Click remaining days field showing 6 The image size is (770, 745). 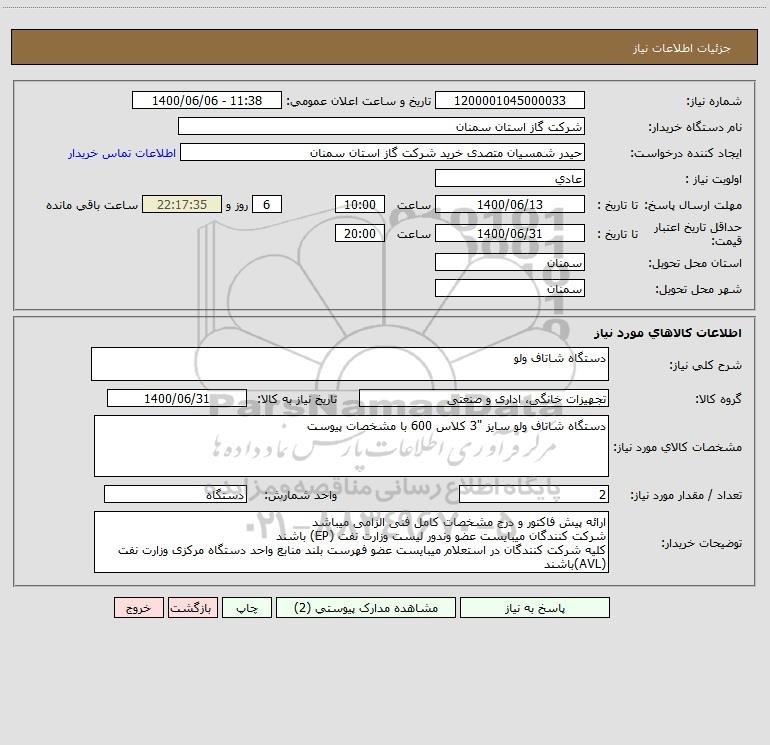pyautogui.click(x=267, y=205)
